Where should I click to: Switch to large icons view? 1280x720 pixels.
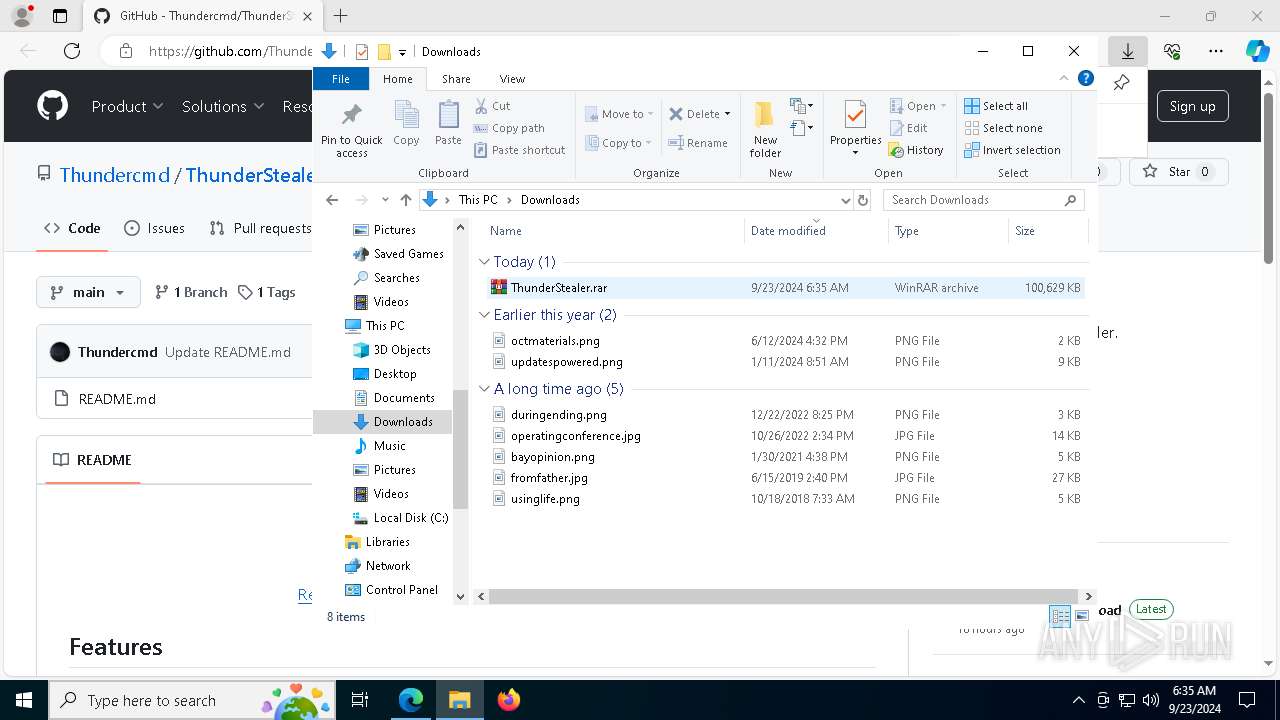tap(1081, 615)
